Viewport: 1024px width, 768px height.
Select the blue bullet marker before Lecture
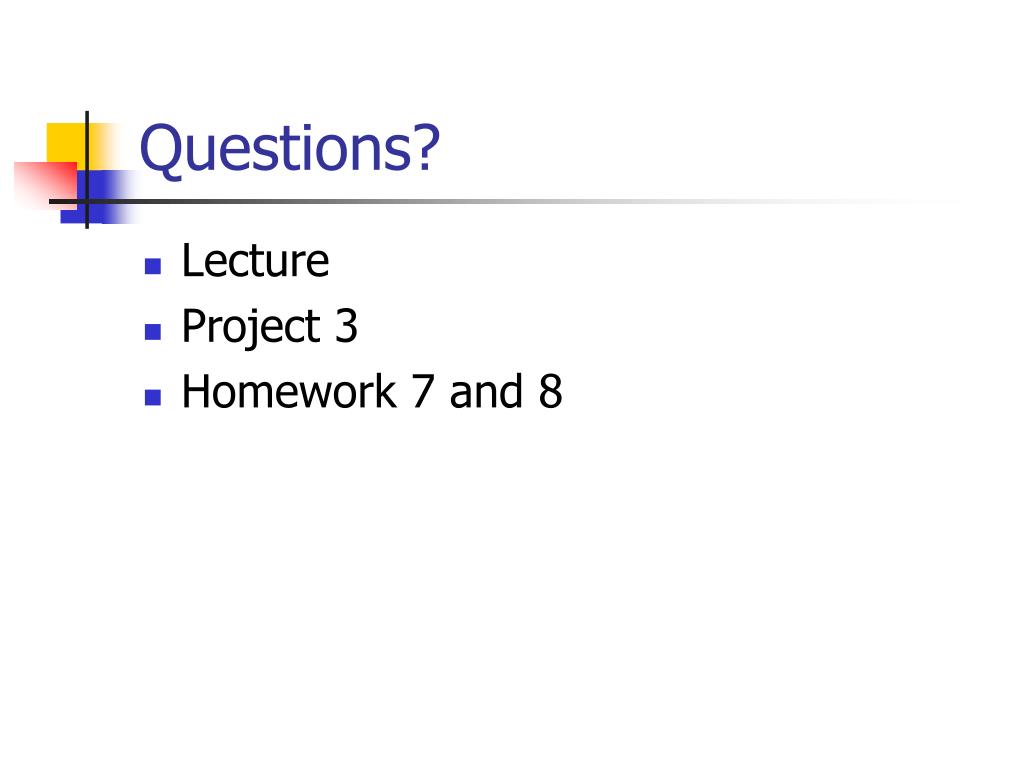(x=153, y=266)
